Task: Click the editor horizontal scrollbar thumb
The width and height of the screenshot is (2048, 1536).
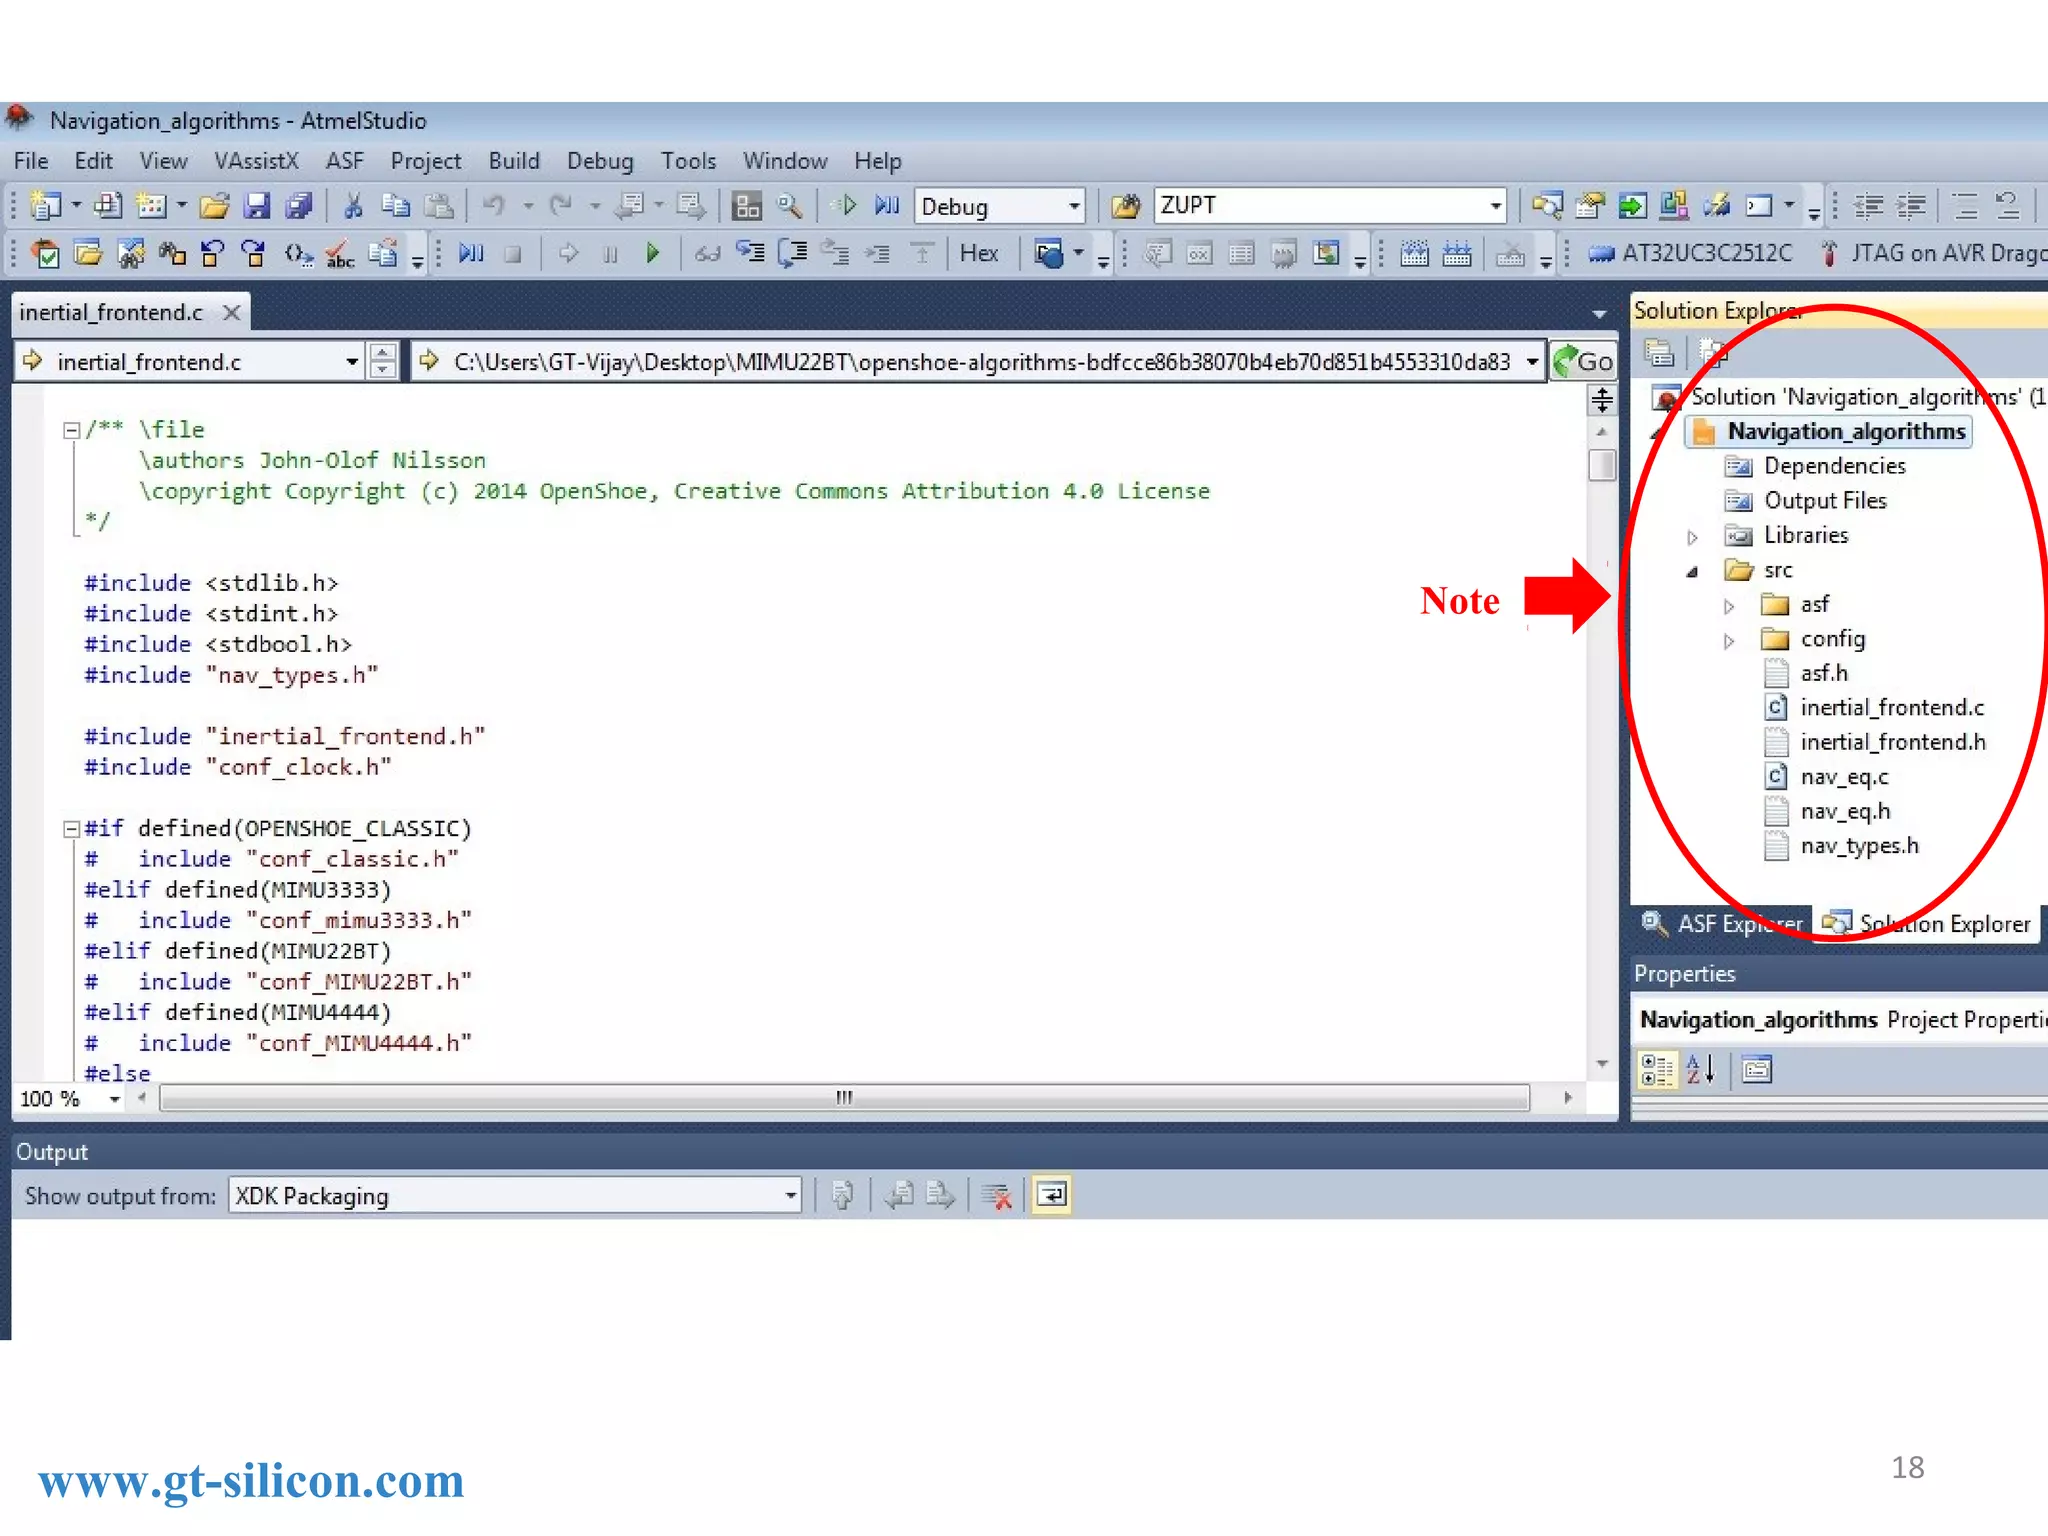Action: tap(844, 1099)
